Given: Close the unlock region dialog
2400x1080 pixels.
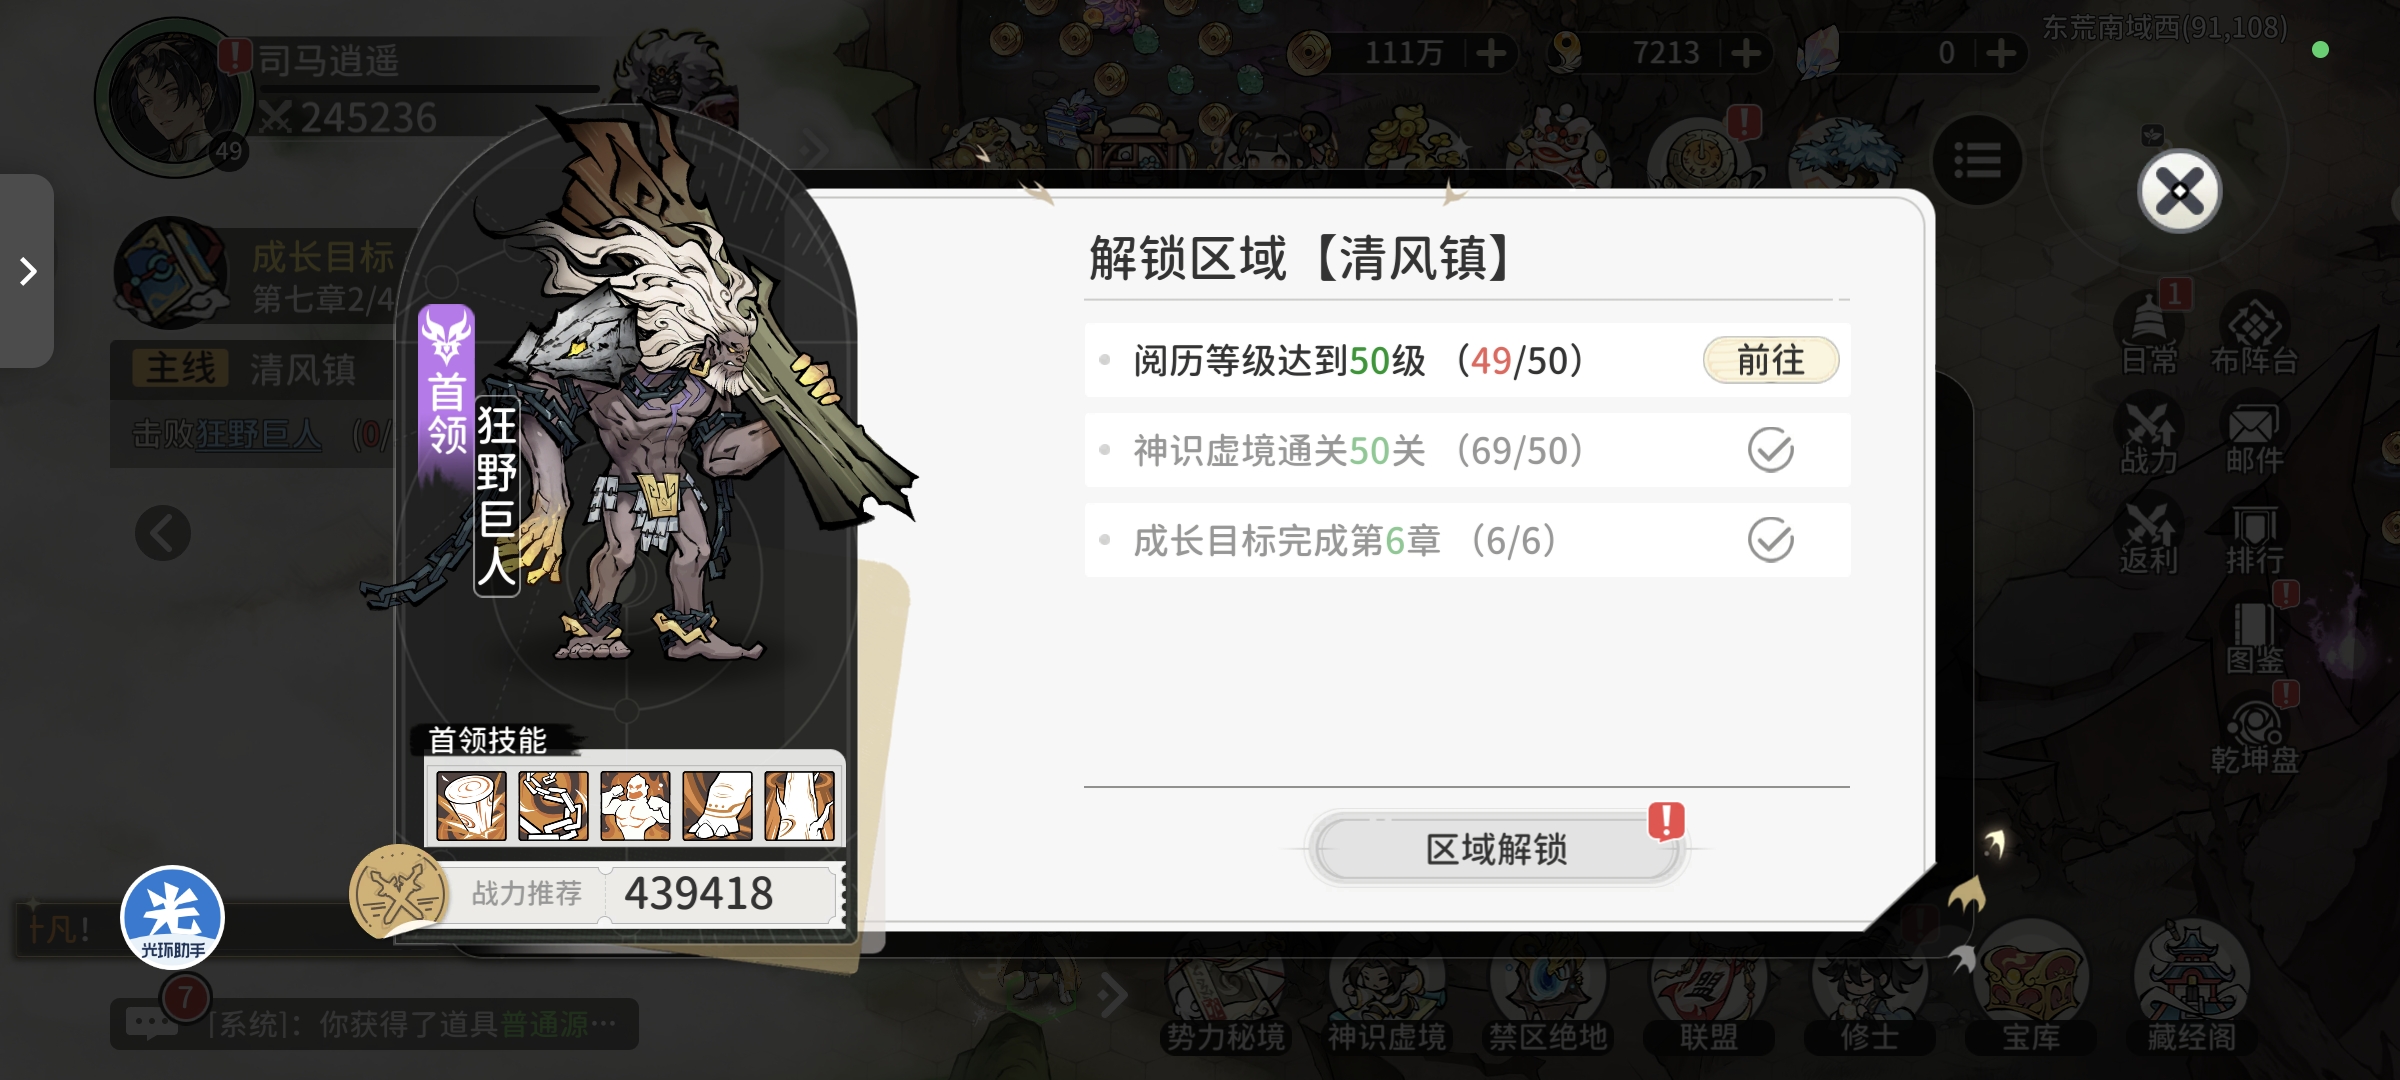Looking at the screenshot, I should click(2179, 191).
